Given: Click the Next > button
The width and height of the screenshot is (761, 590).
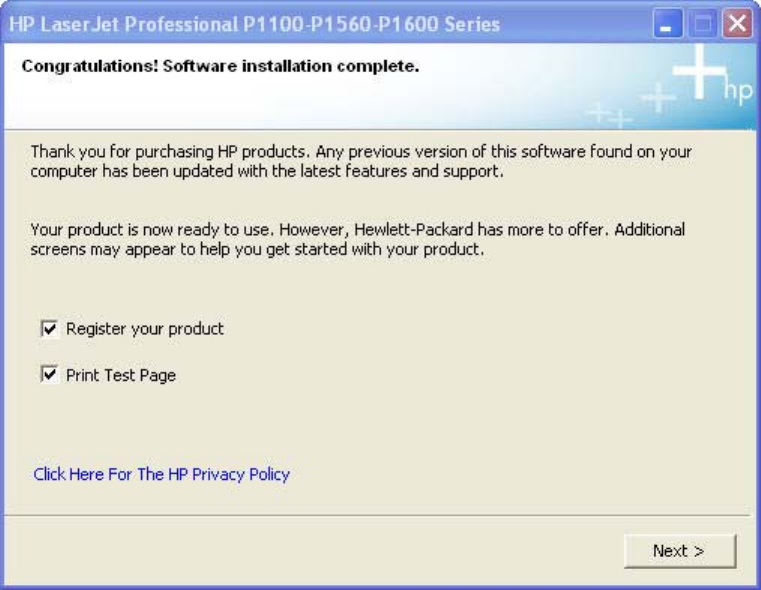Looking at the screenshot, I should [x=679, y=551].
